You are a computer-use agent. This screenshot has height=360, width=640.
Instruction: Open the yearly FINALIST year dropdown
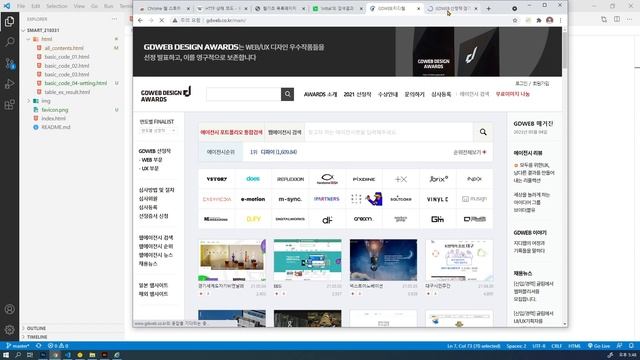[158, 131]
